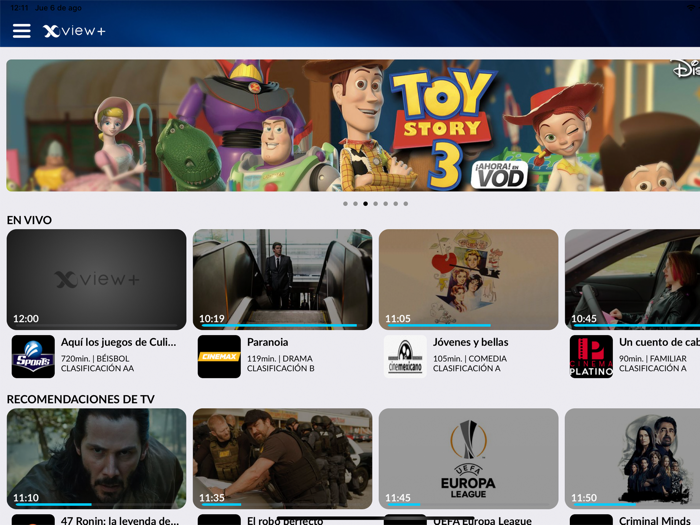Screen dimensions: 700x525
Task: Open 'Aquí los juegos de Culi...' title
Action: (x=119, y=342)
